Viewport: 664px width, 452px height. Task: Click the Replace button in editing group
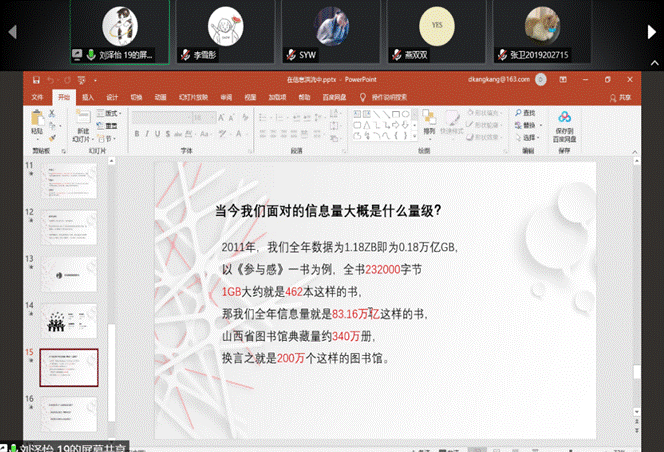click(527, 124)
